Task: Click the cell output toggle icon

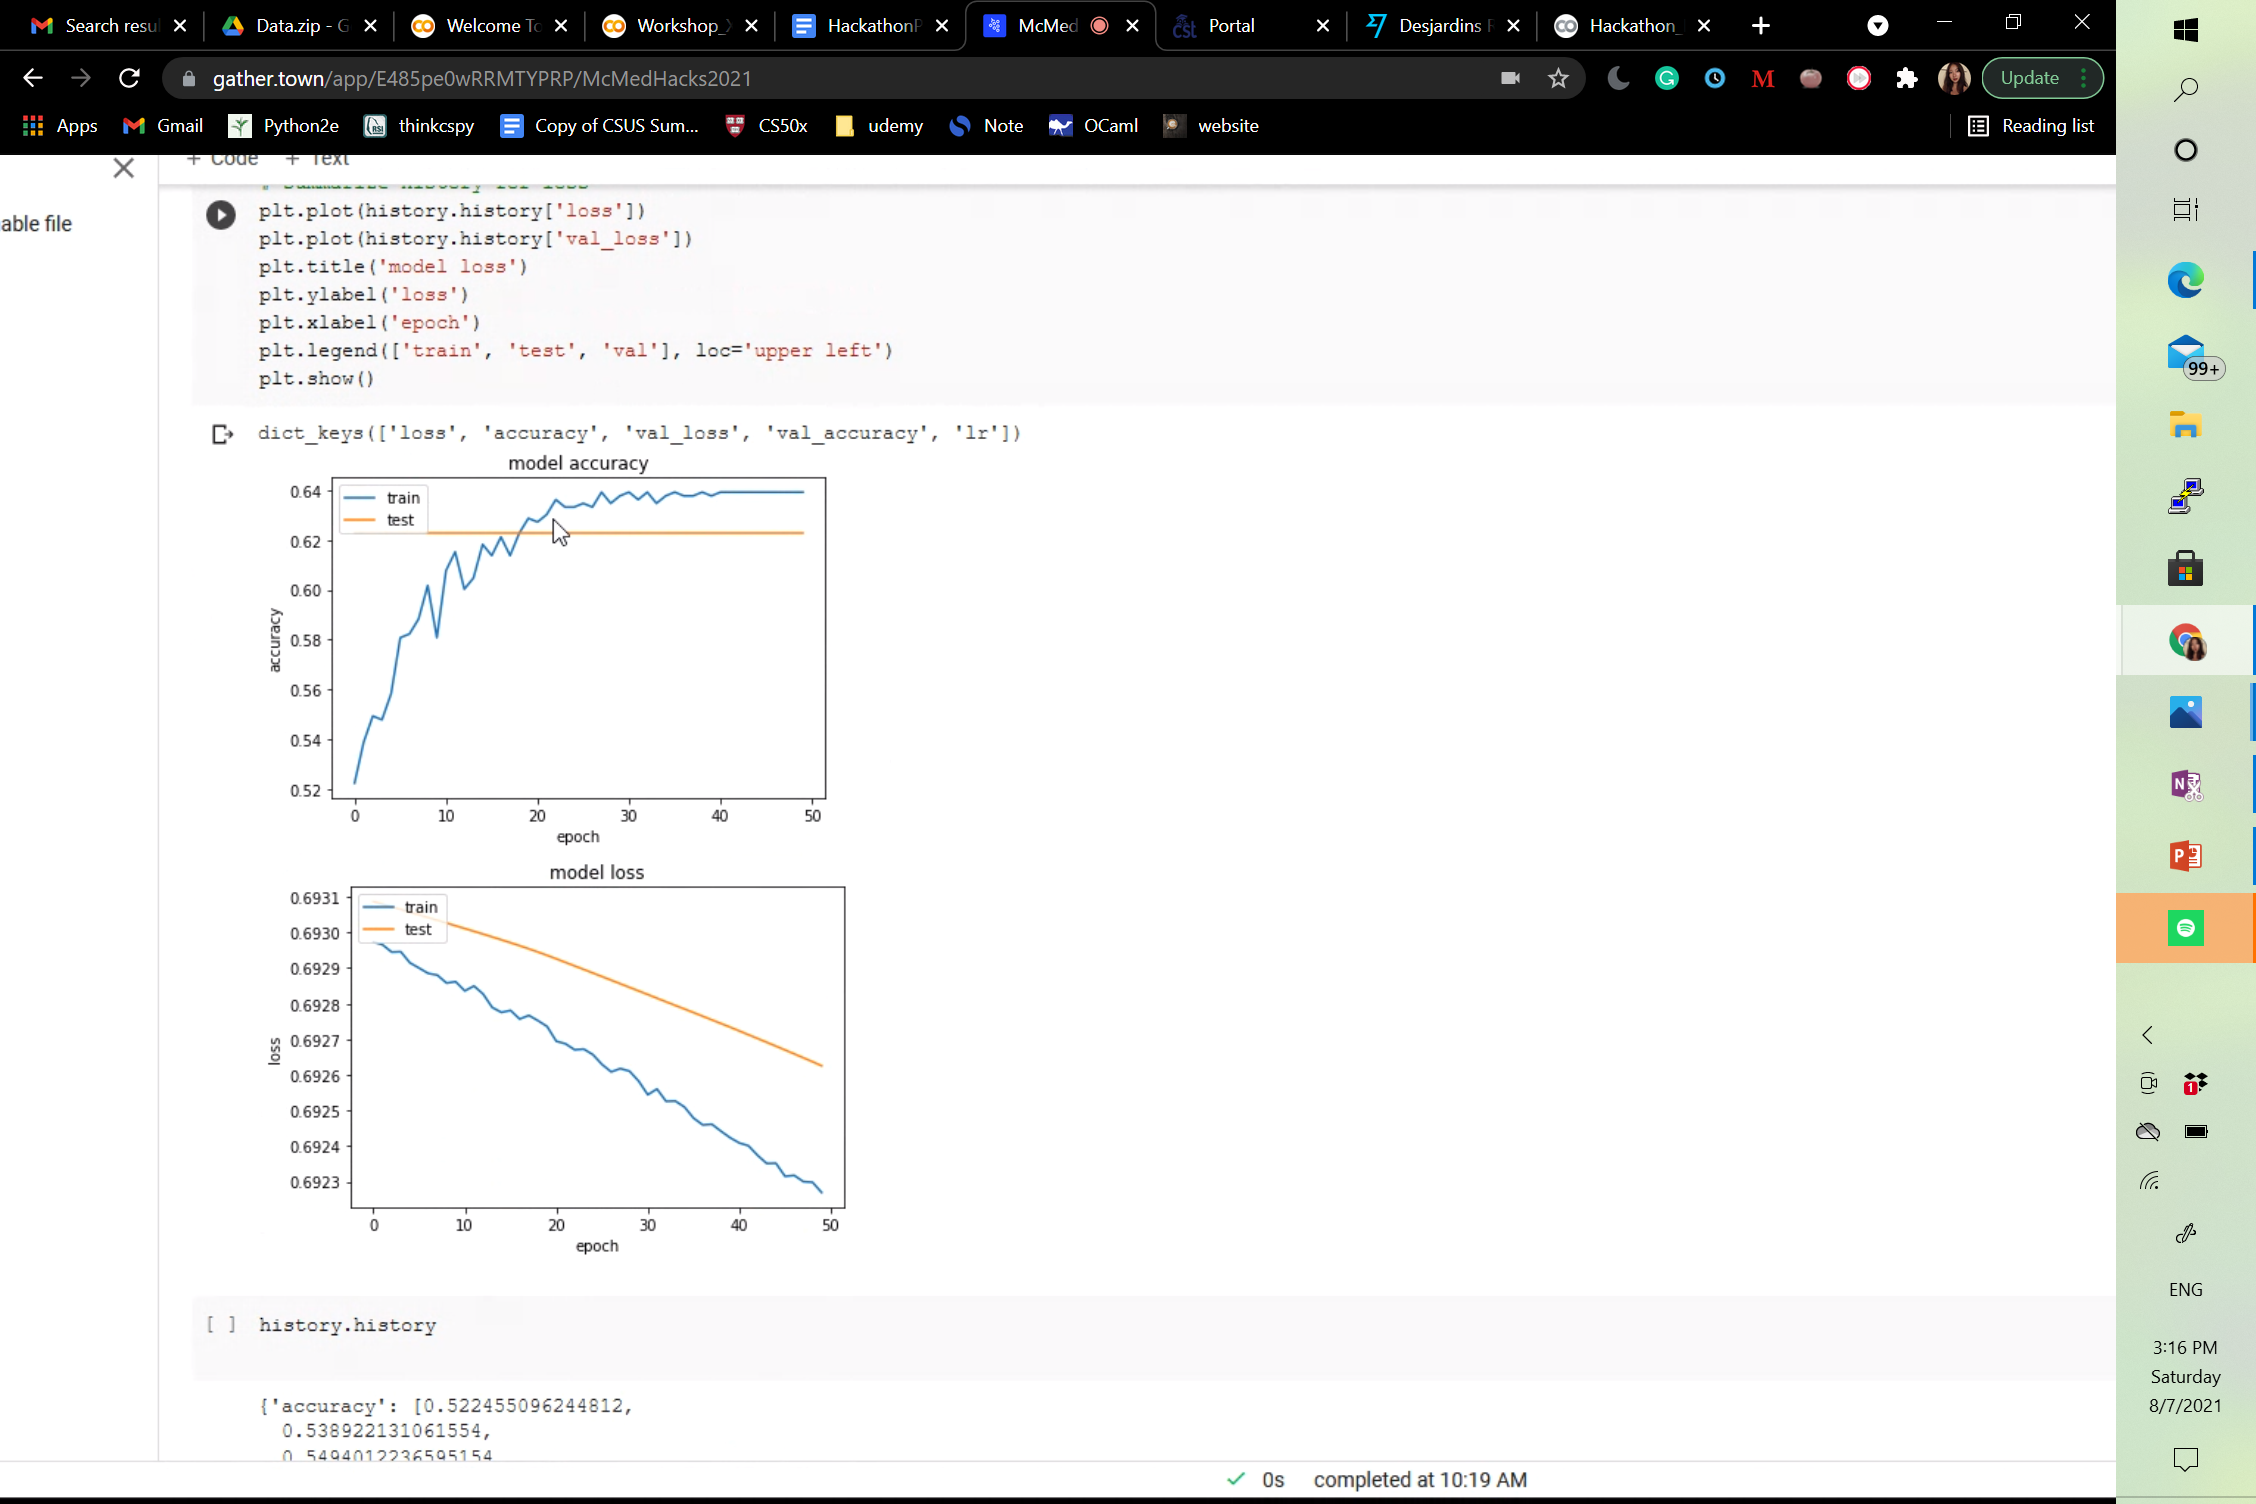Action: (222, 434)
